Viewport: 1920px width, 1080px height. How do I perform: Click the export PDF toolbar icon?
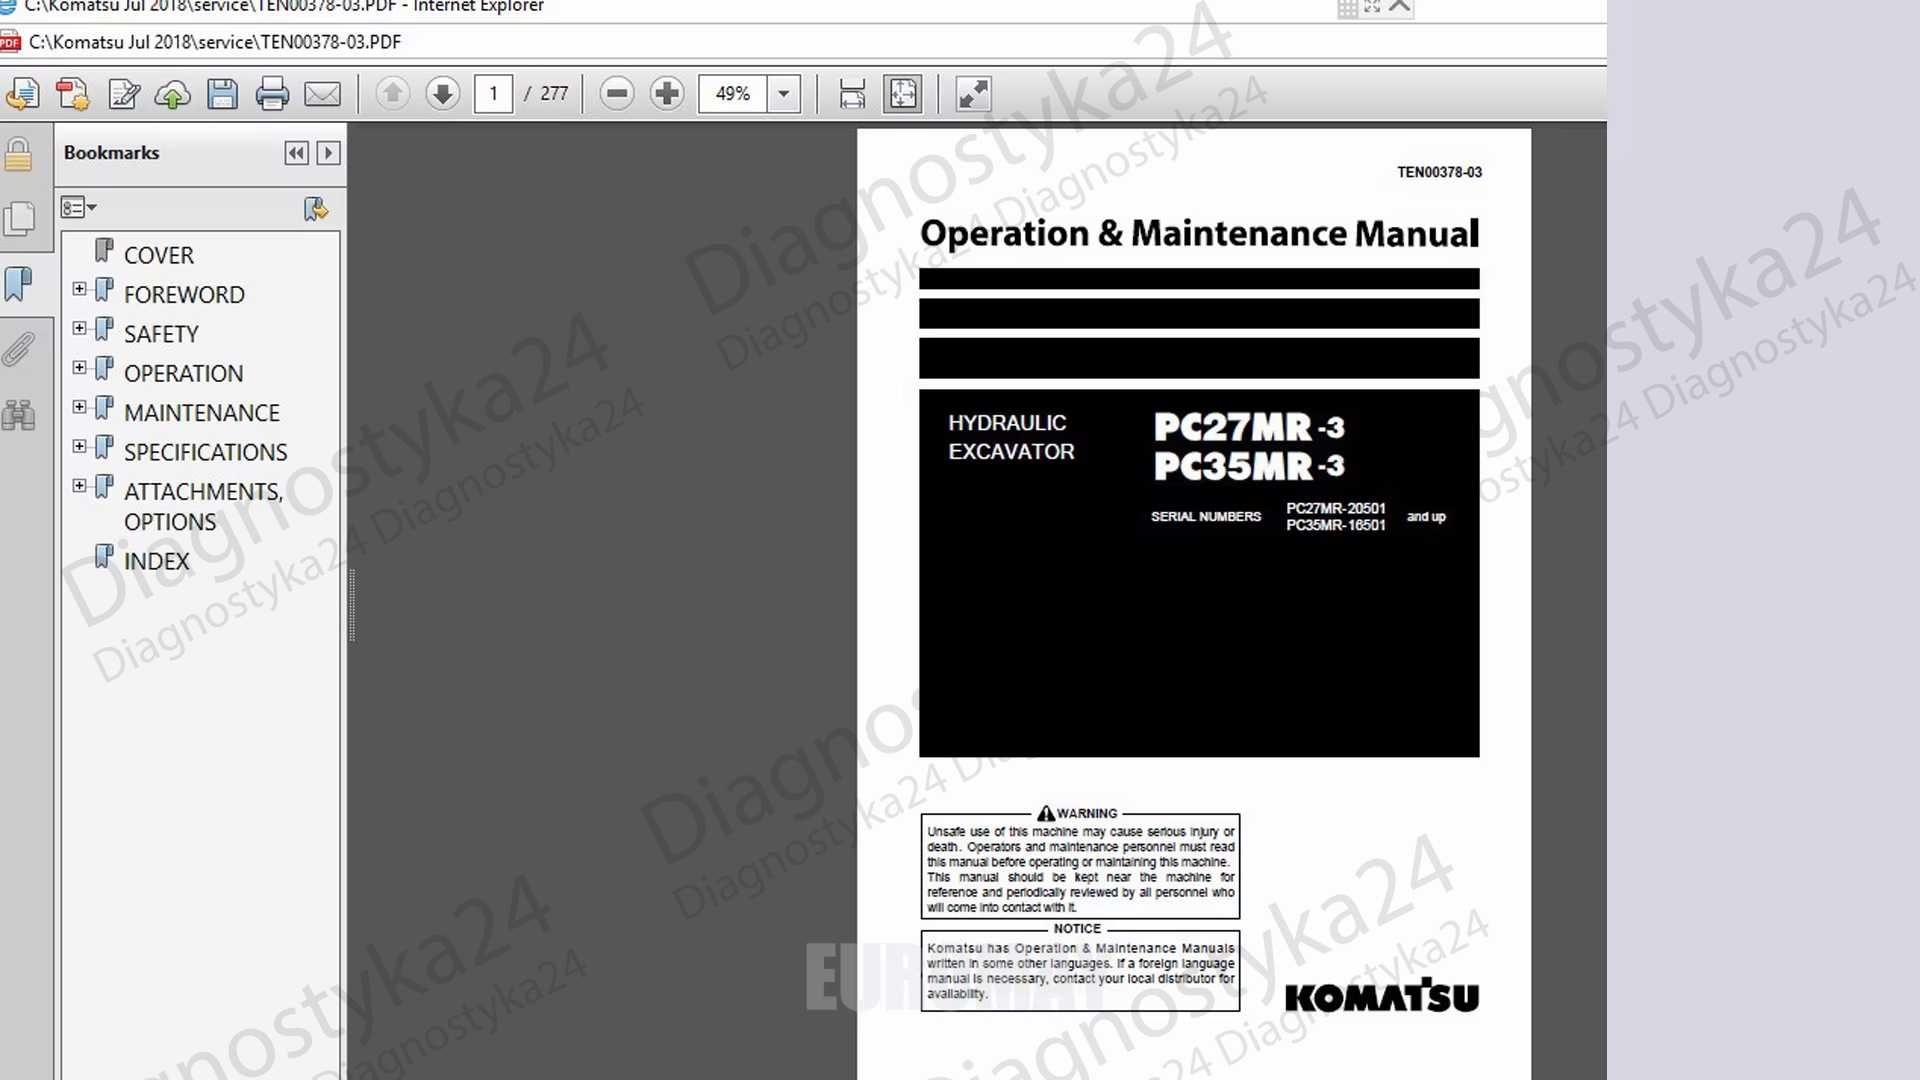coord(22,94)
